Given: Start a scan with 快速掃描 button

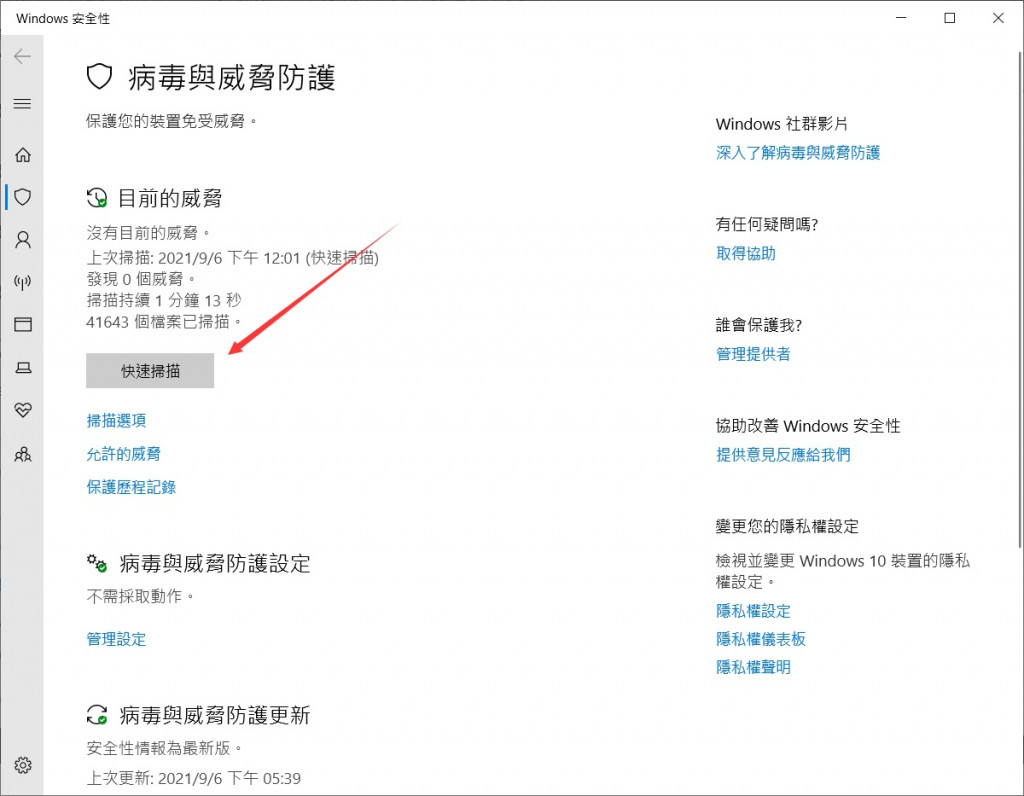Looking at the screenshot, I should [150, 371].
